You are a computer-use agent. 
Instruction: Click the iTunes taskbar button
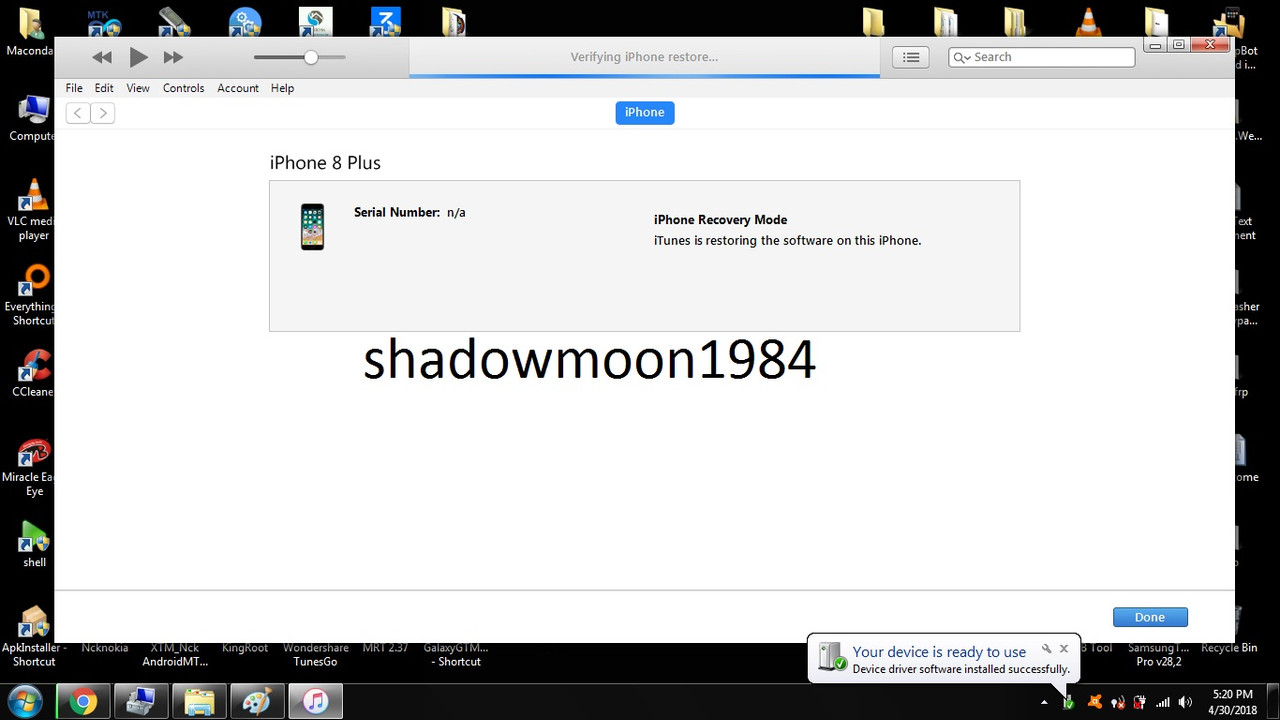tap(315, 702)
